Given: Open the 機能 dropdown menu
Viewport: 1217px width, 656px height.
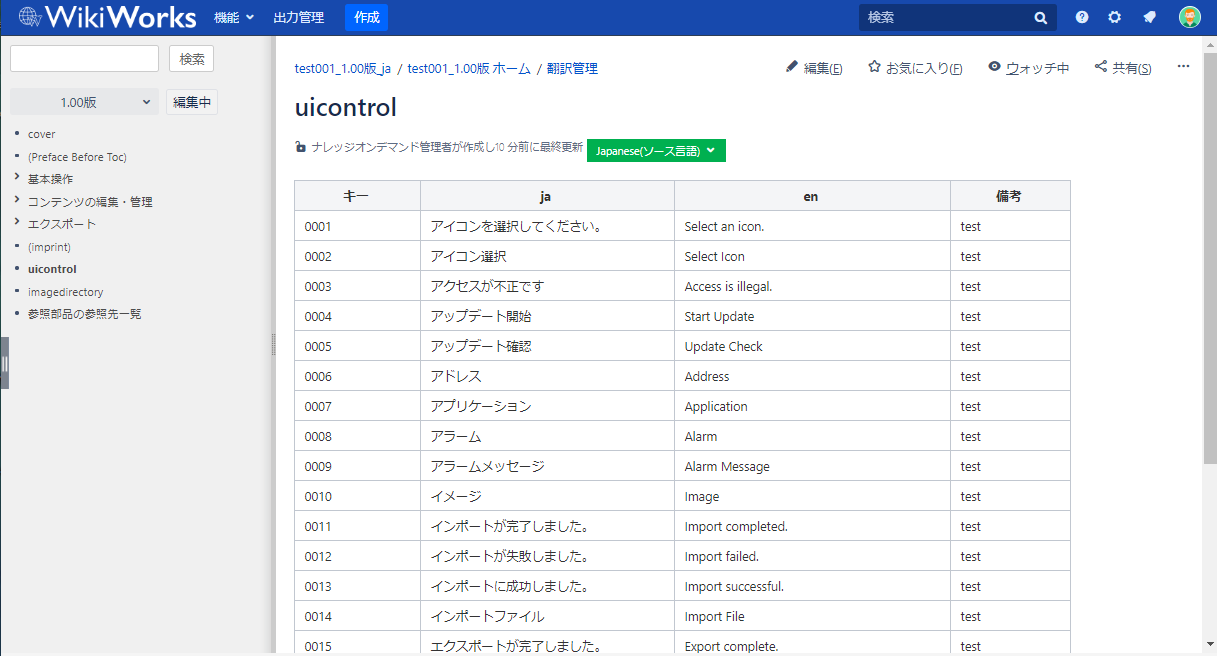Looking at the screenshot, I should click(x=234, y=17).
